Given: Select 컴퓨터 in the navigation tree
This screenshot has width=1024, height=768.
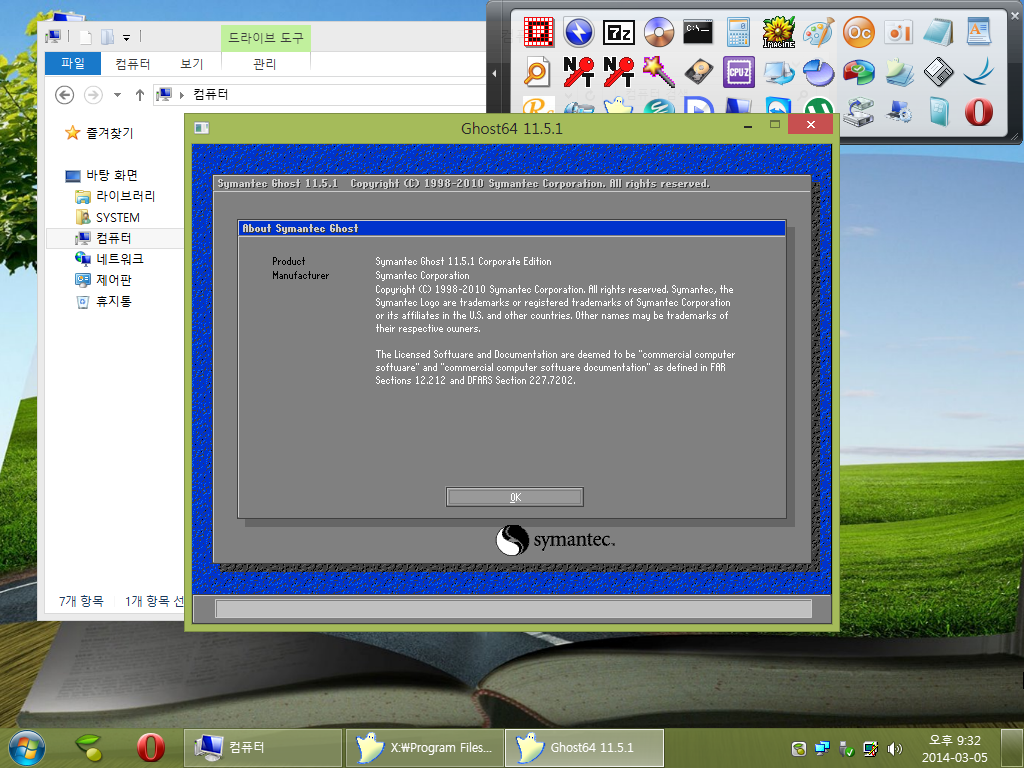Looking at the screenshot, I should [114, 238].
